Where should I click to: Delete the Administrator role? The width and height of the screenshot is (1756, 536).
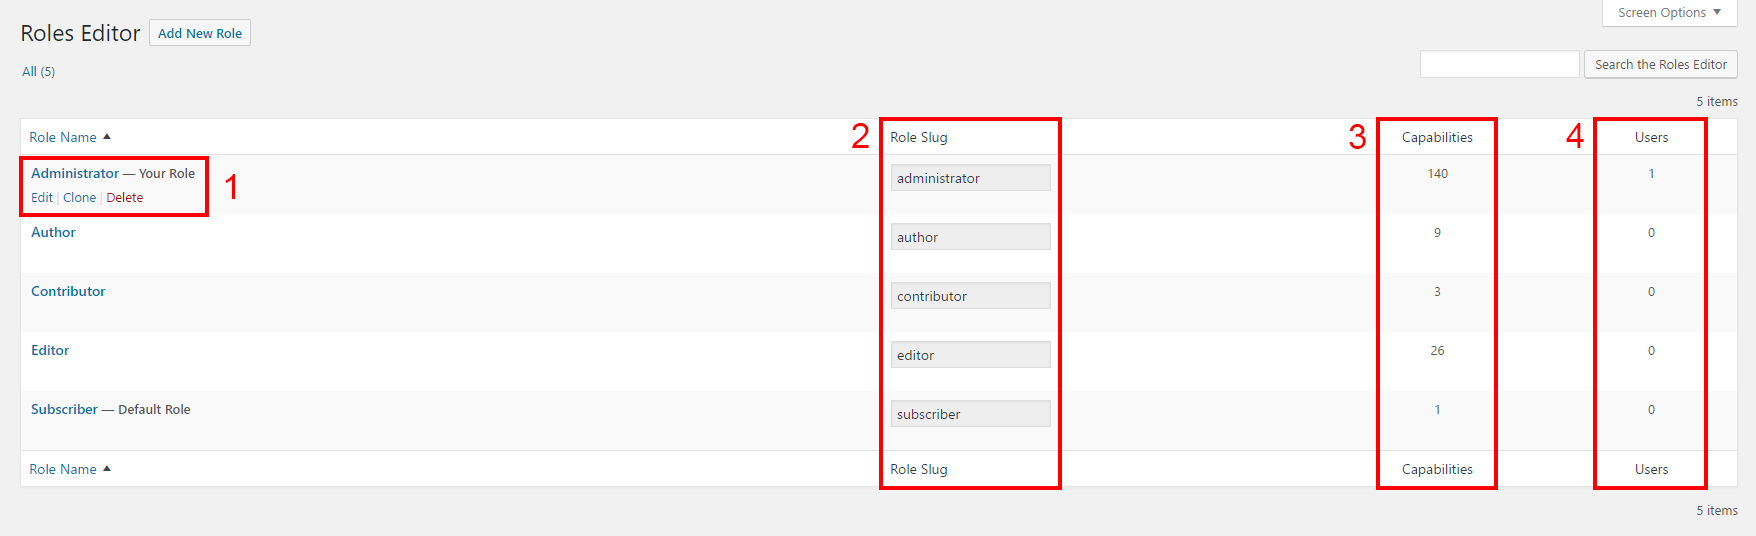point(125,197)
